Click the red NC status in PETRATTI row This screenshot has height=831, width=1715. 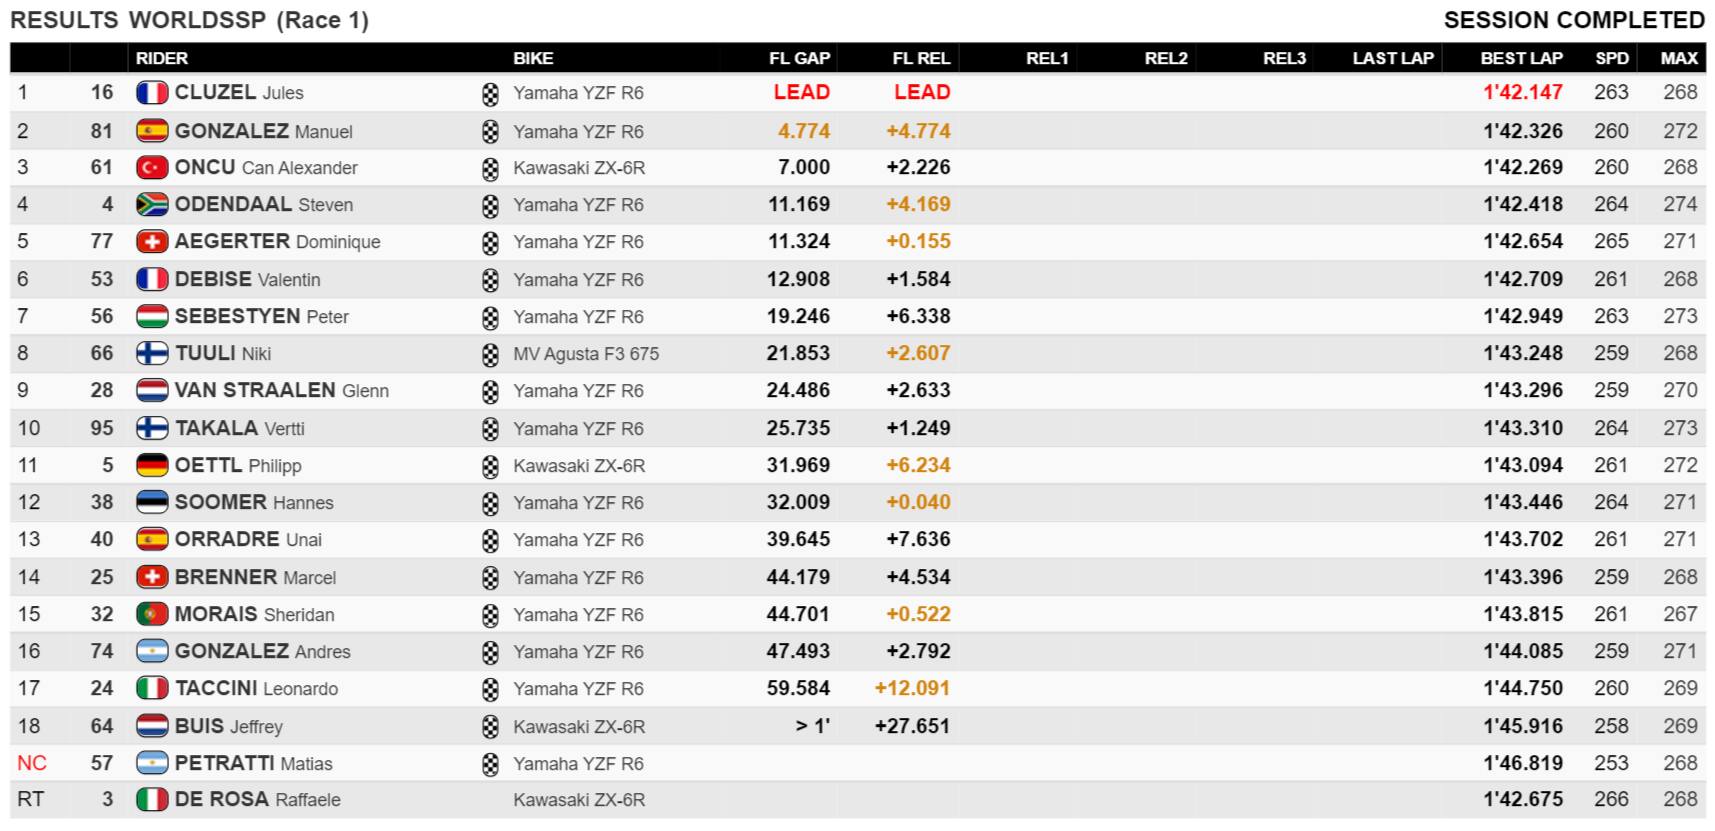(32, 763)
